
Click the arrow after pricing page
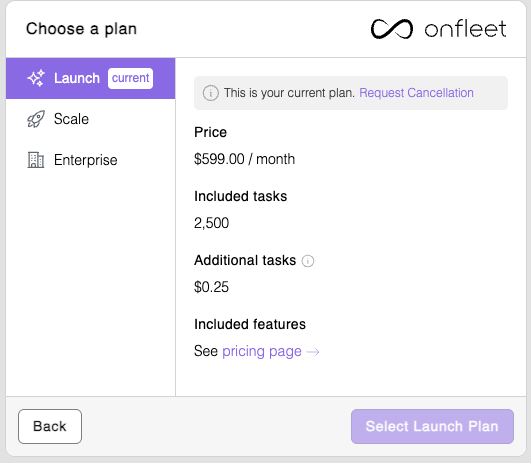(313, 352)
